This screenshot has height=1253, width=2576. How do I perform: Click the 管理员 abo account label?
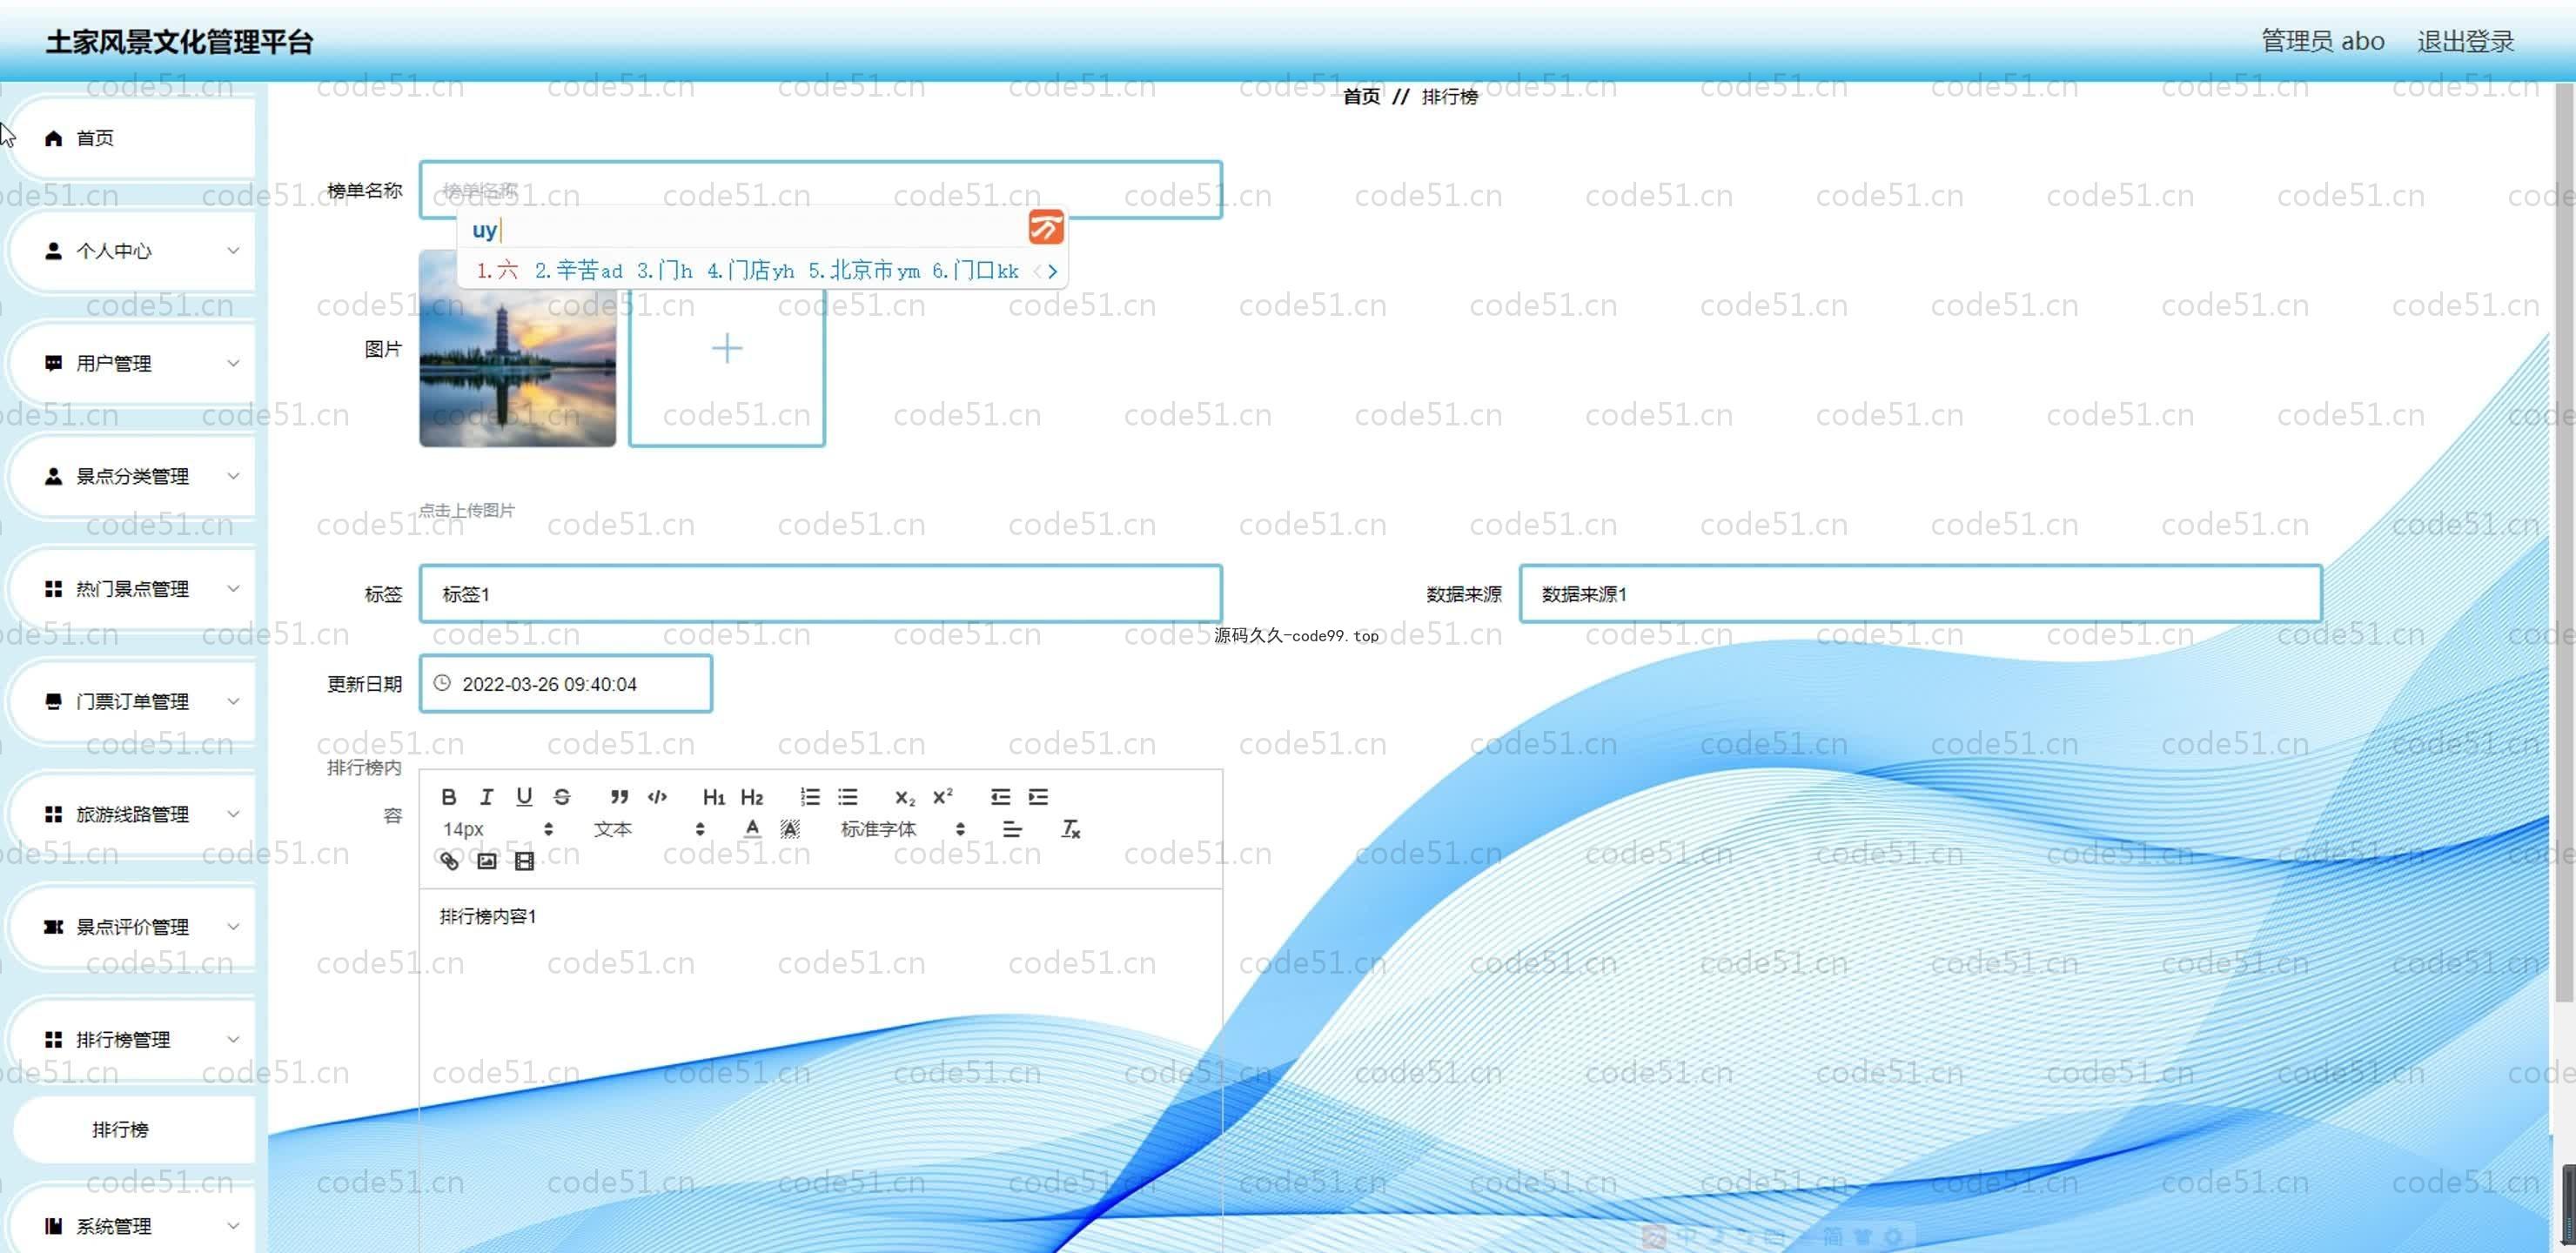coord(2322,41)
